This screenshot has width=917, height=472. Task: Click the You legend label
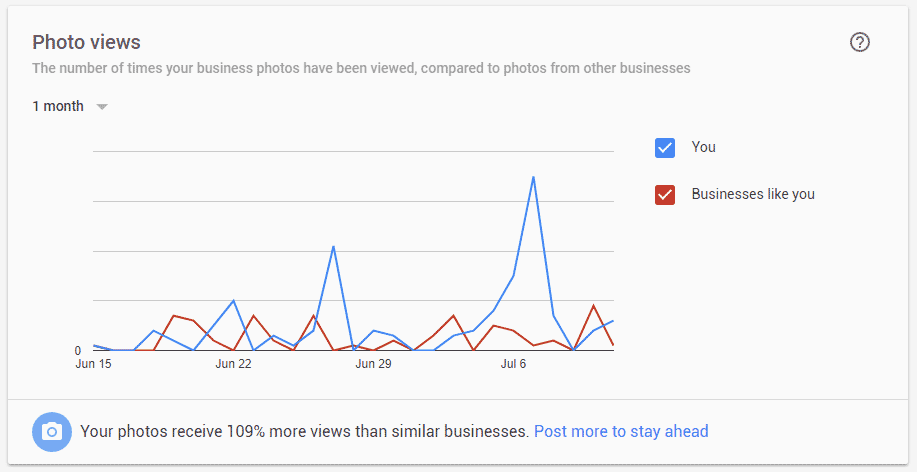[x=704, y=147]
